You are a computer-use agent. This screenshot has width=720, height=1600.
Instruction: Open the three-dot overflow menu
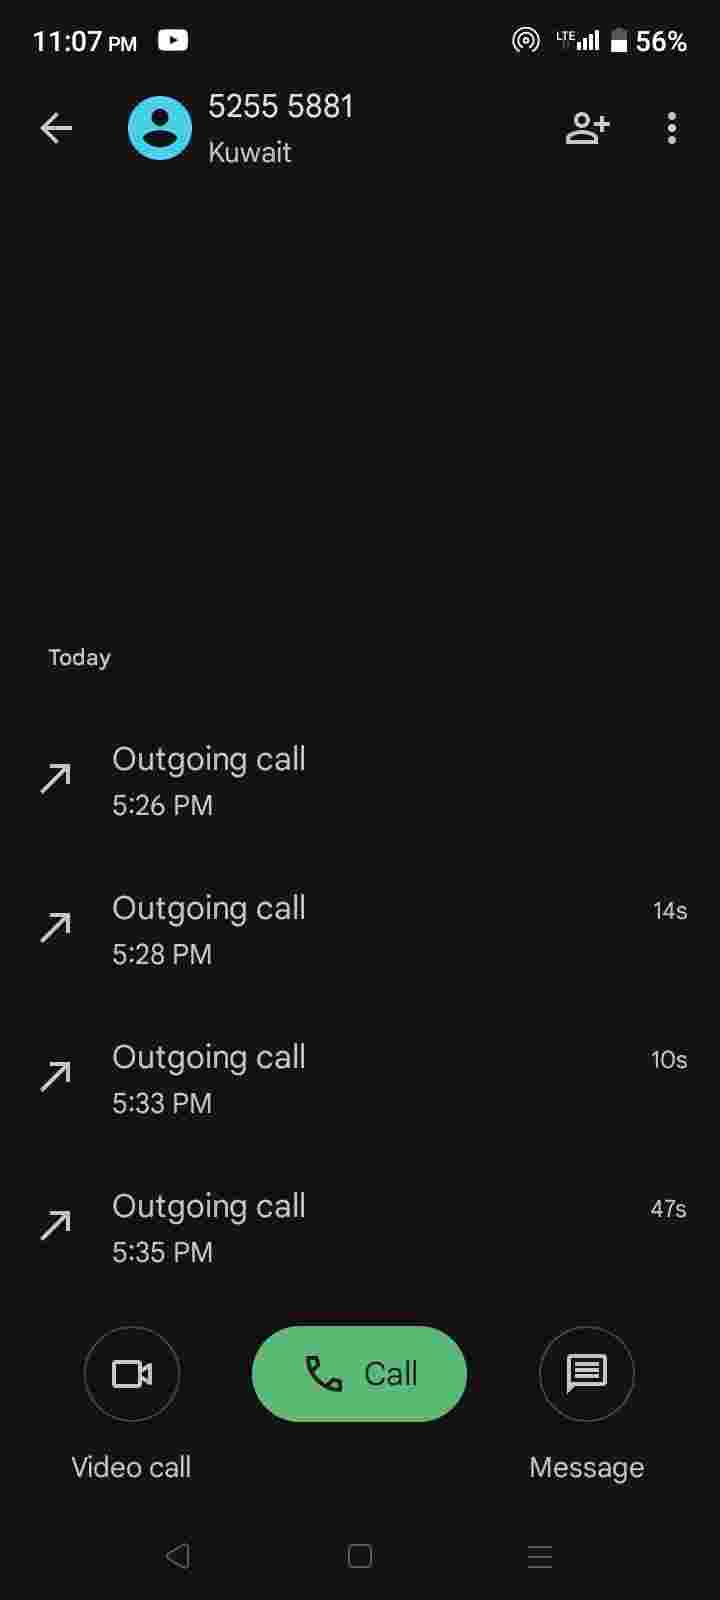coord(672,128)
